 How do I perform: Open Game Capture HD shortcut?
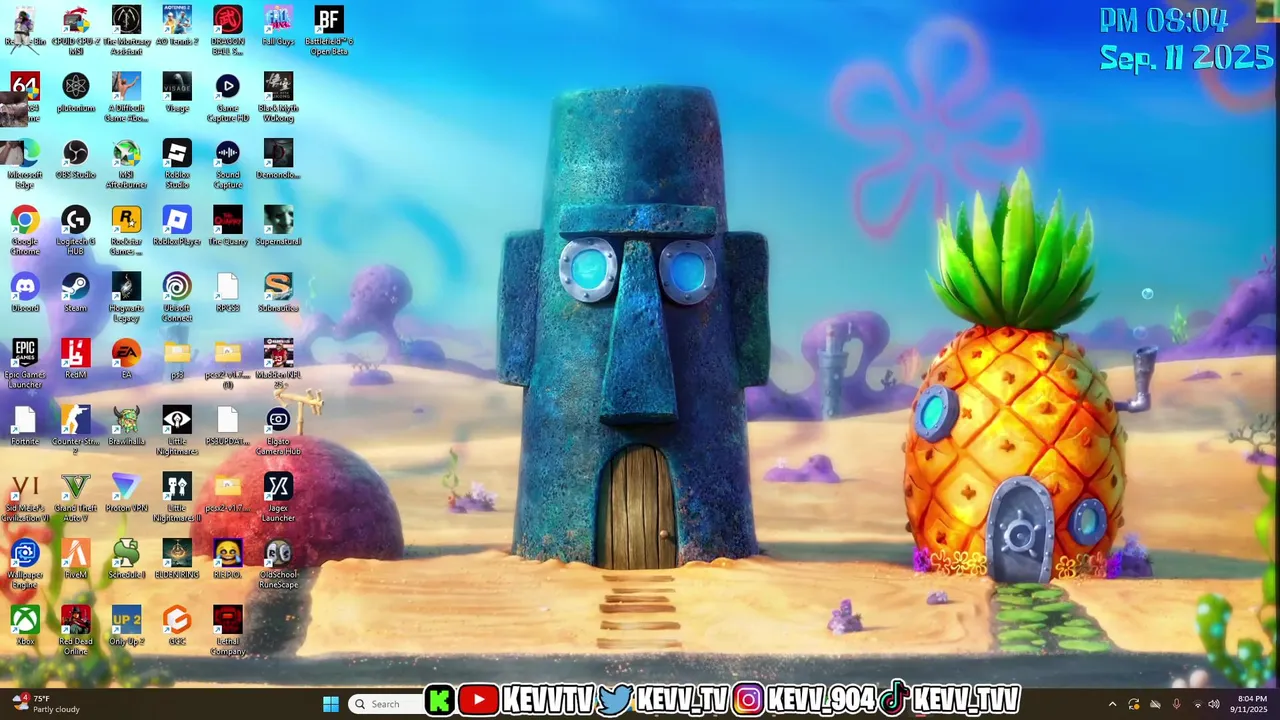pos(228,97)
